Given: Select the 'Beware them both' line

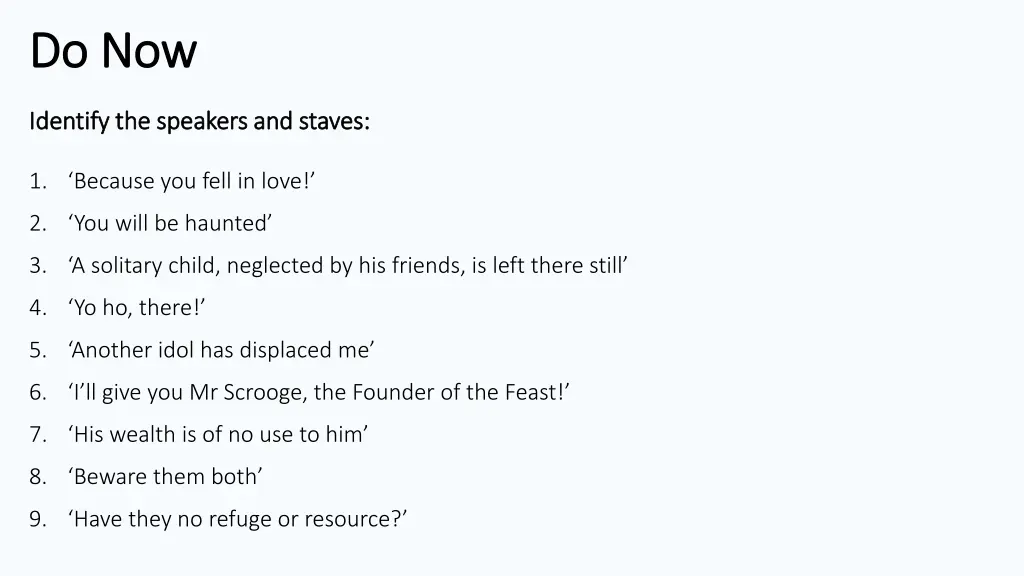Looking at the screenshot, I should (x=165, y=477).
